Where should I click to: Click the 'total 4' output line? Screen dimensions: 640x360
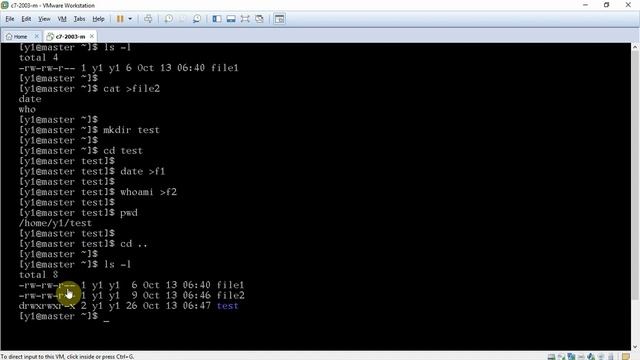click(x=38, y=58)
